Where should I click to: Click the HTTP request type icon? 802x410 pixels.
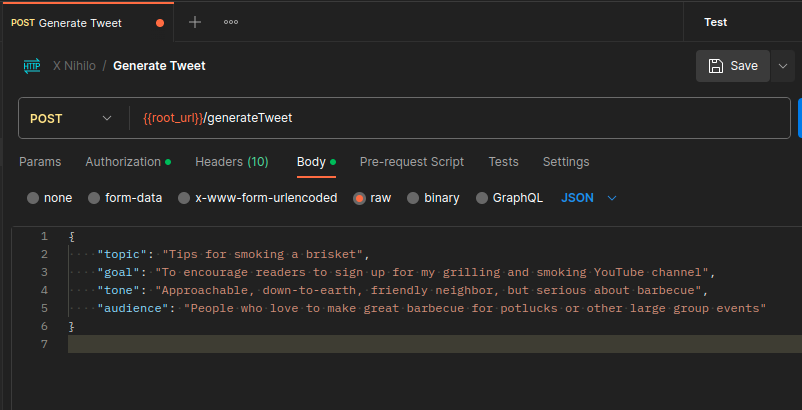click(x=31, y=66)
